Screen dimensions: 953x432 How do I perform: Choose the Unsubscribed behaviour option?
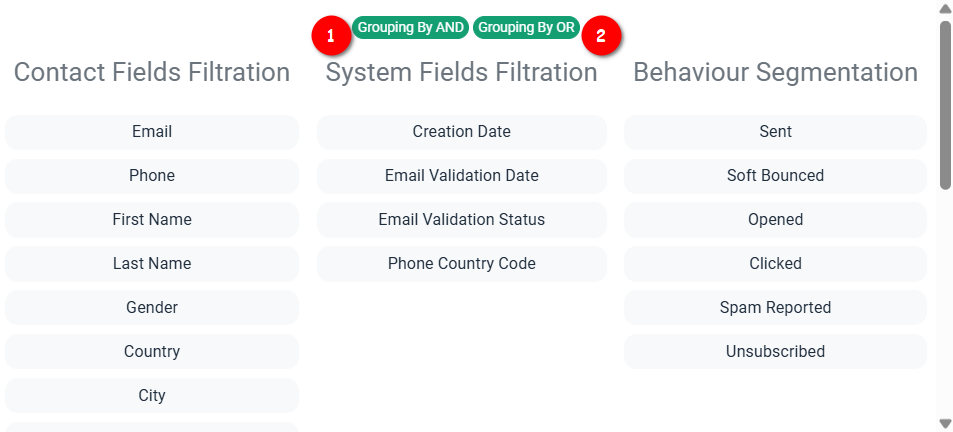click(776, 352)
